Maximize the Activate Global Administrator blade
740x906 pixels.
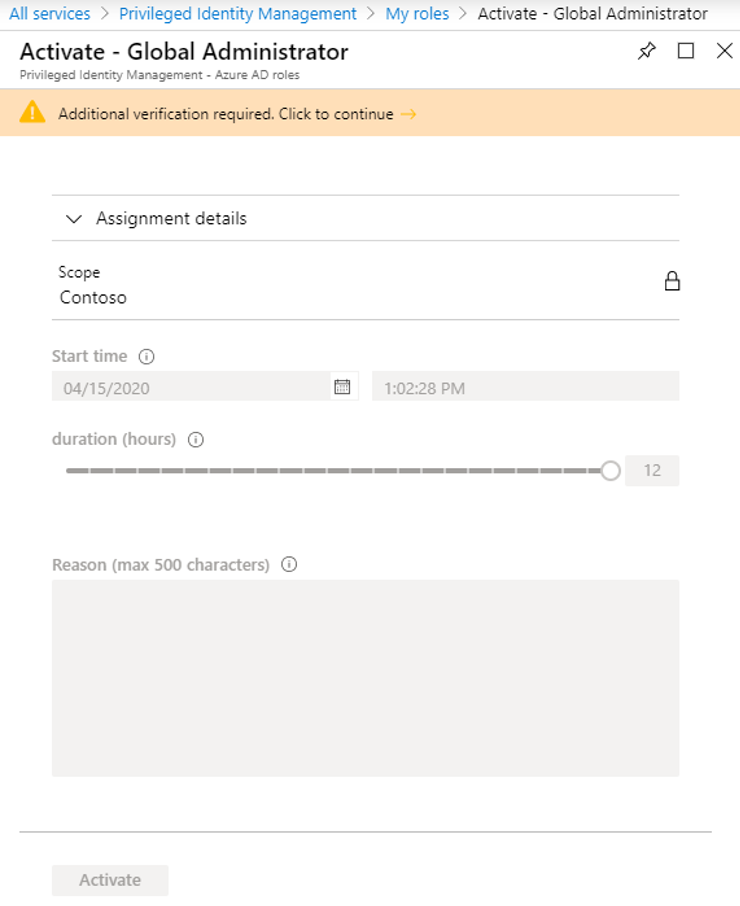click(686, 51)
